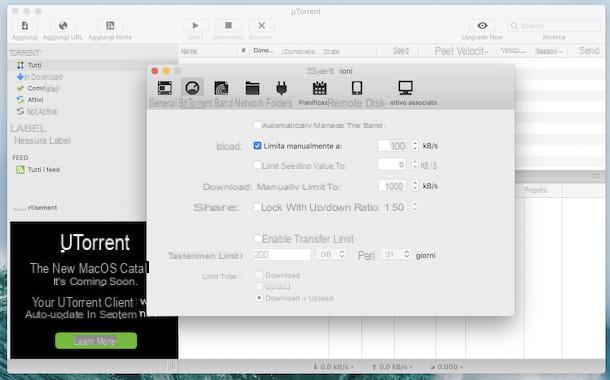Open download speed status bar menu
Screen dimensions: 610x380
333,367
